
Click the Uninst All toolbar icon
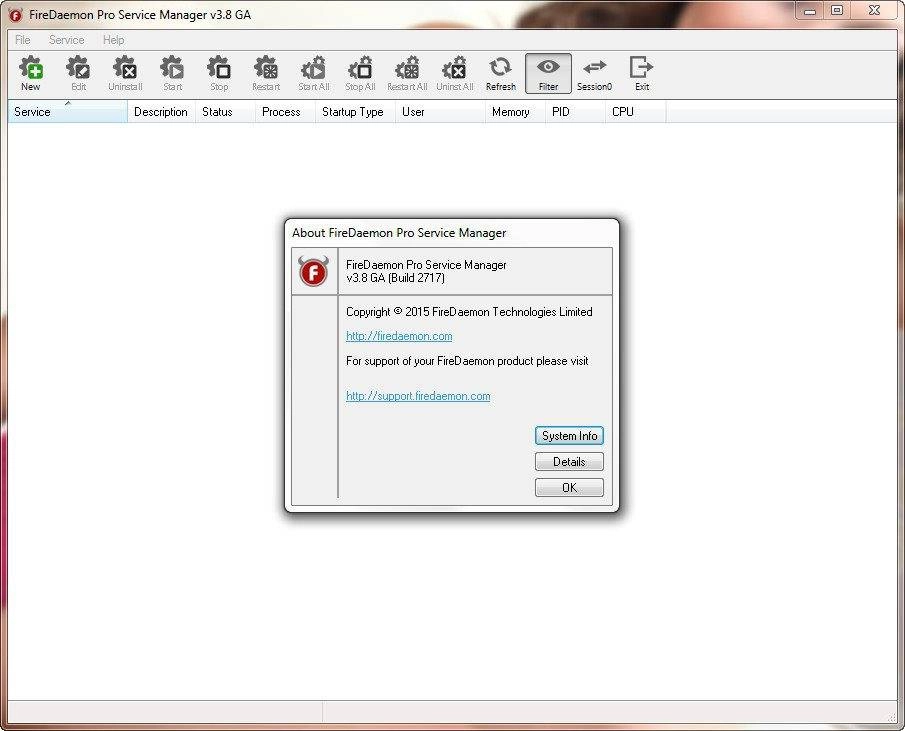(455, 73)
